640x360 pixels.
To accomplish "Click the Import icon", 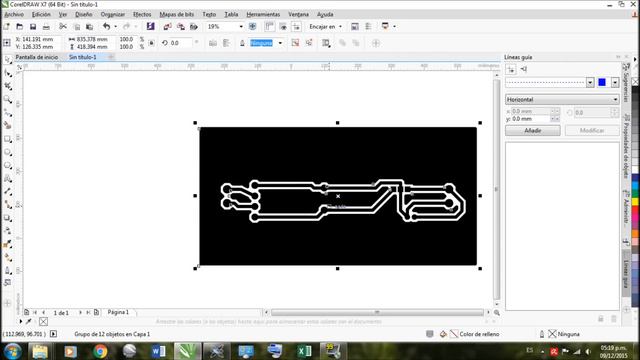I will (167, 27).
